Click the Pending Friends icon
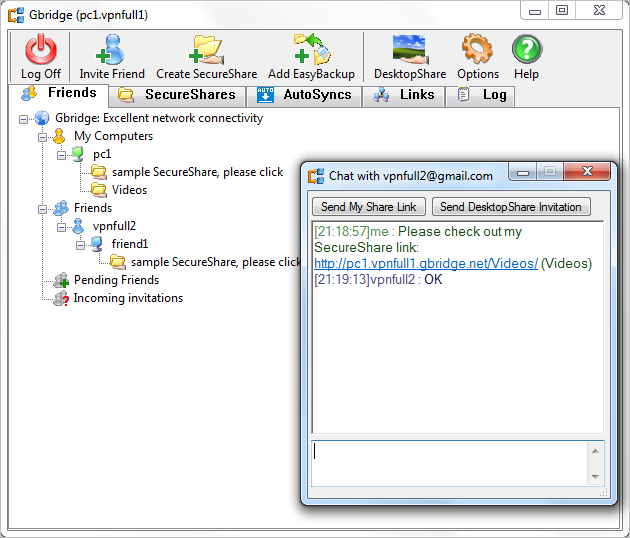This screenshot has height=538, width=630. (61, 280)
